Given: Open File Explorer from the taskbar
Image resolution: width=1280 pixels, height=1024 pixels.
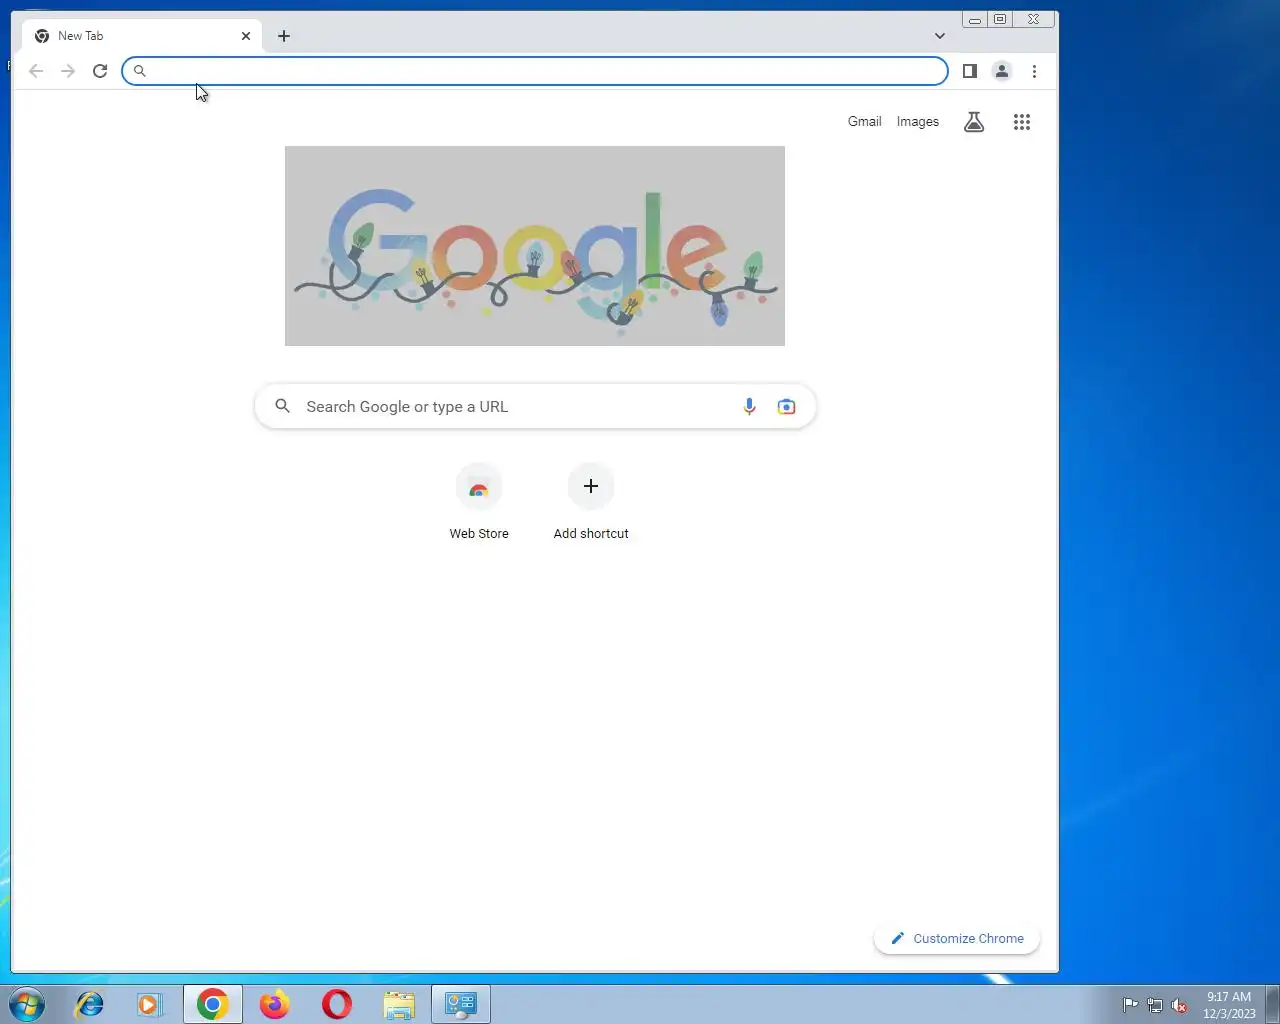Looking at the screenshot, I should click(399, 1004).
